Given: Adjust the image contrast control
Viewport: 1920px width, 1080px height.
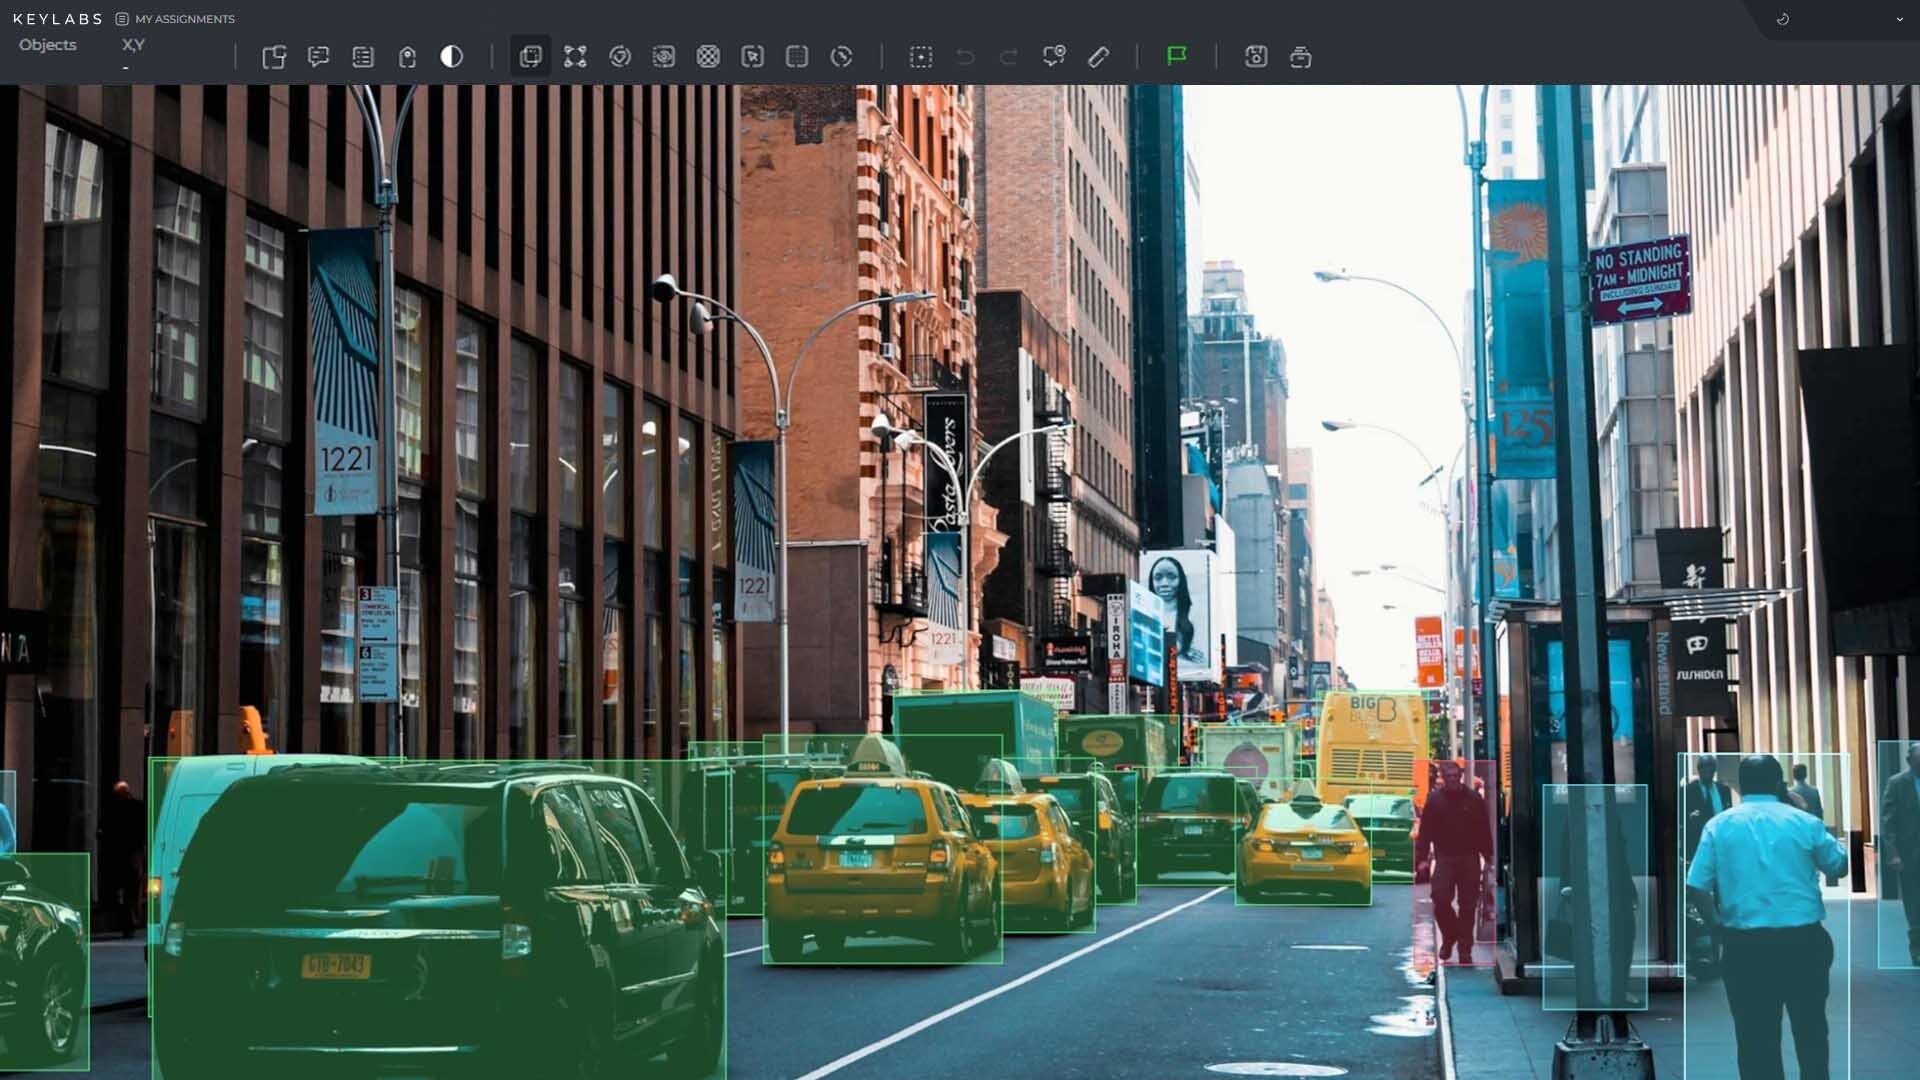Looking at the screenshot, I should (x=452, y=57).
